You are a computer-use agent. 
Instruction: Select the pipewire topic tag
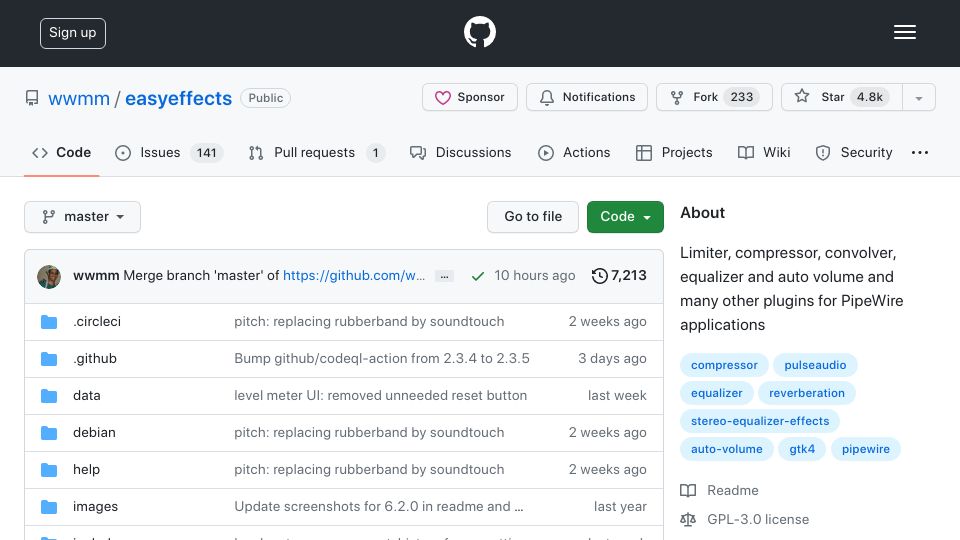point(865,449)
